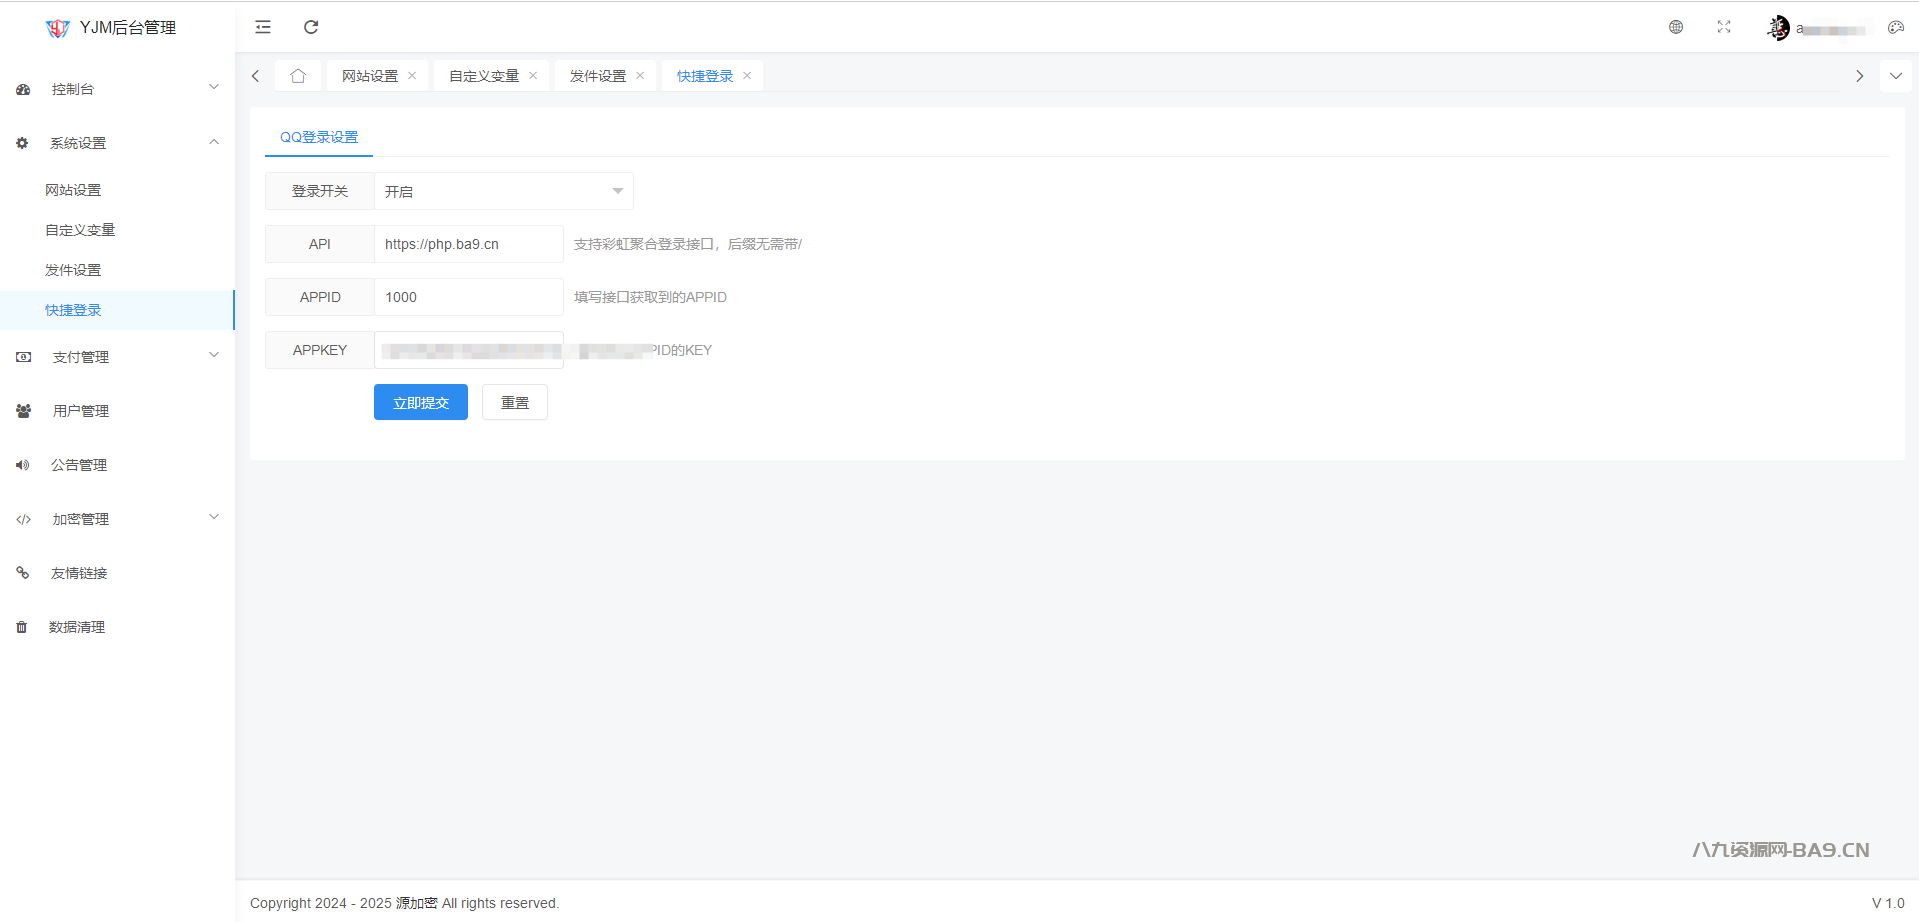Viewport: 1919px width, 922px height.
Task: Expand the 支付管理 sidebar menu
Action: coord(117,357)
